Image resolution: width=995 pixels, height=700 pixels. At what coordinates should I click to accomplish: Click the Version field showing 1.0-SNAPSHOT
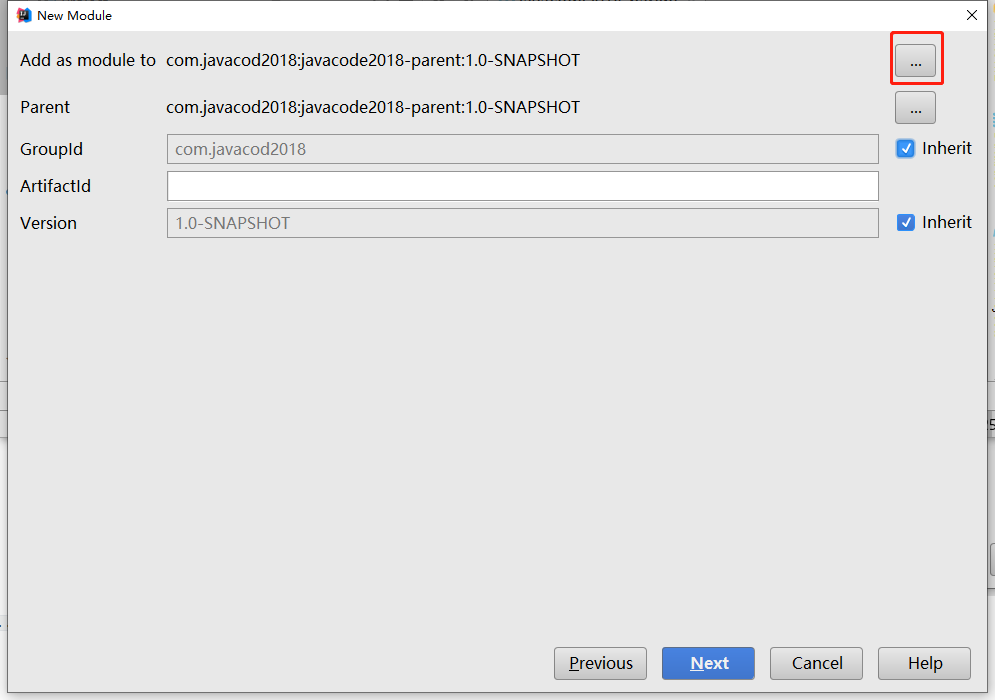tap(522, 223)
